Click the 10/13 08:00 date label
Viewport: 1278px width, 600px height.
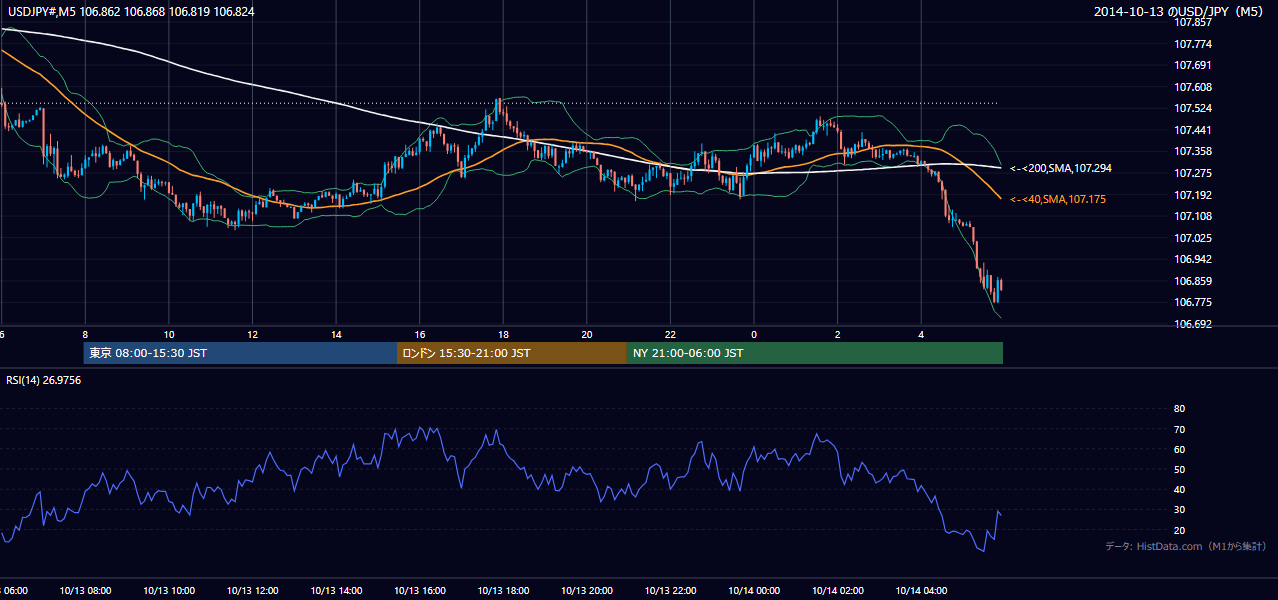click(x=85, y=590)
